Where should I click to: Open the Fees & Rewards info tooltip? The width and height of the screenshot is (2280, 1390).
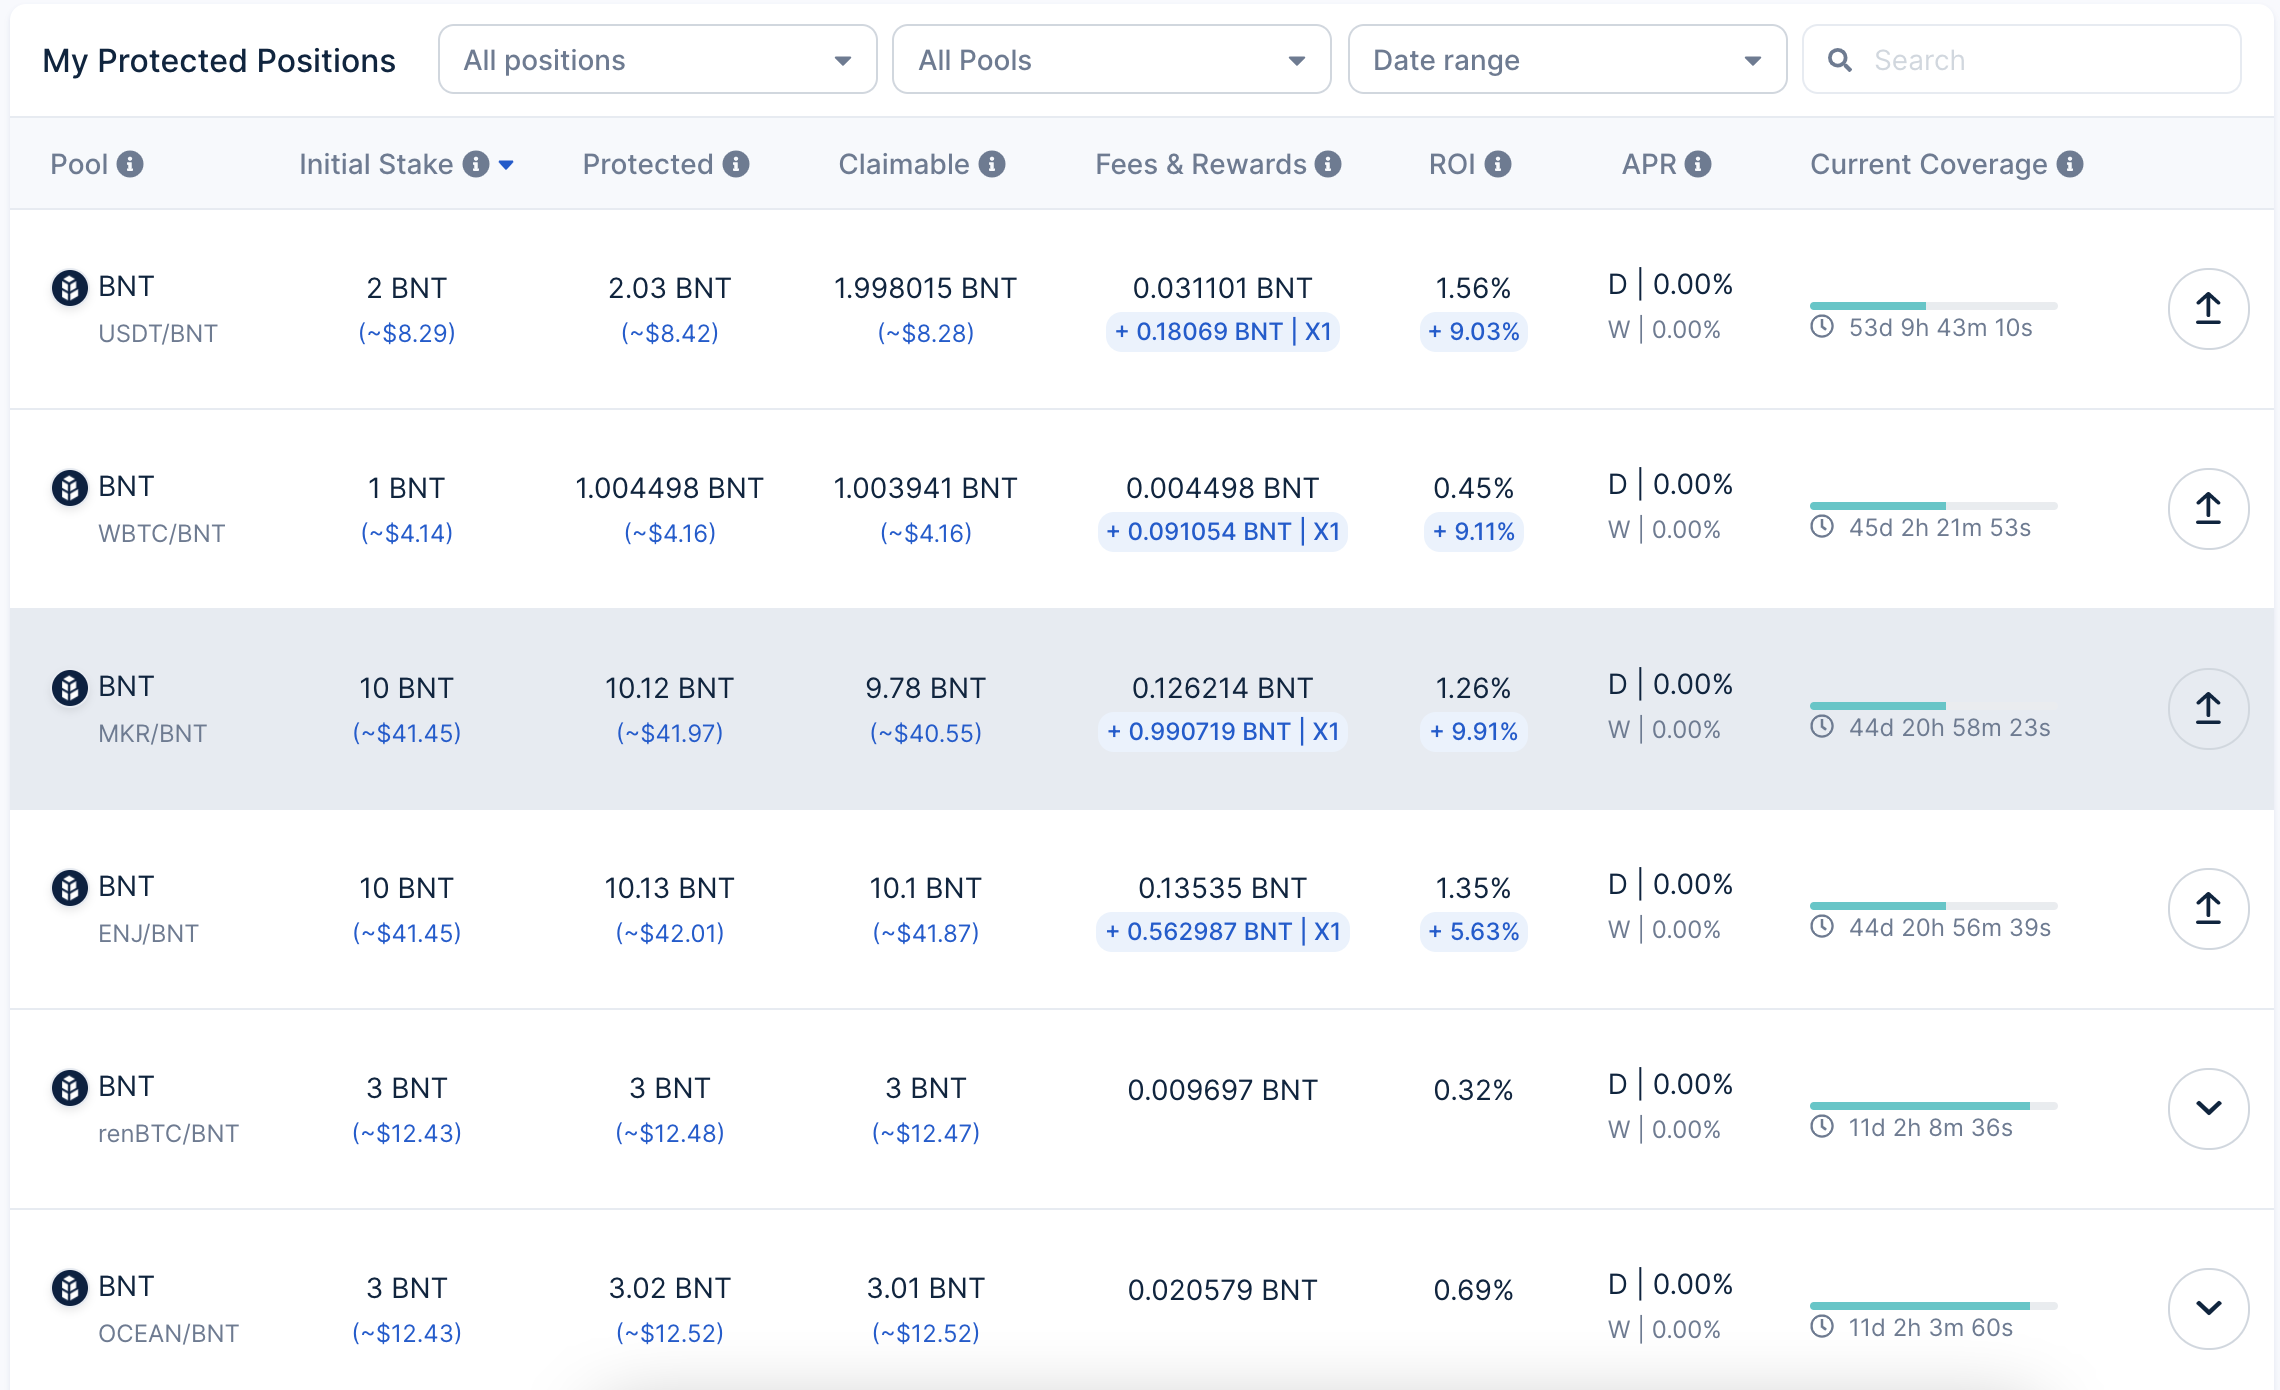1328,163
